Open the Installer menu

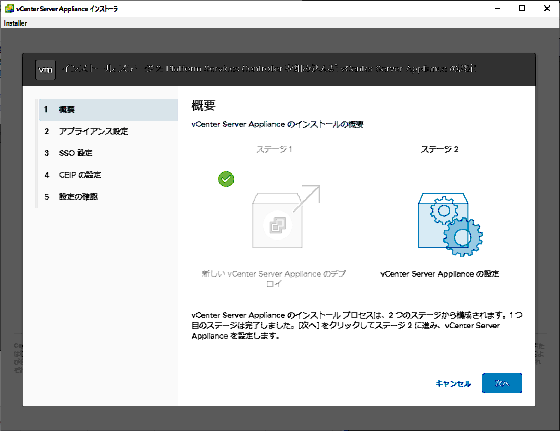point(15,23)
